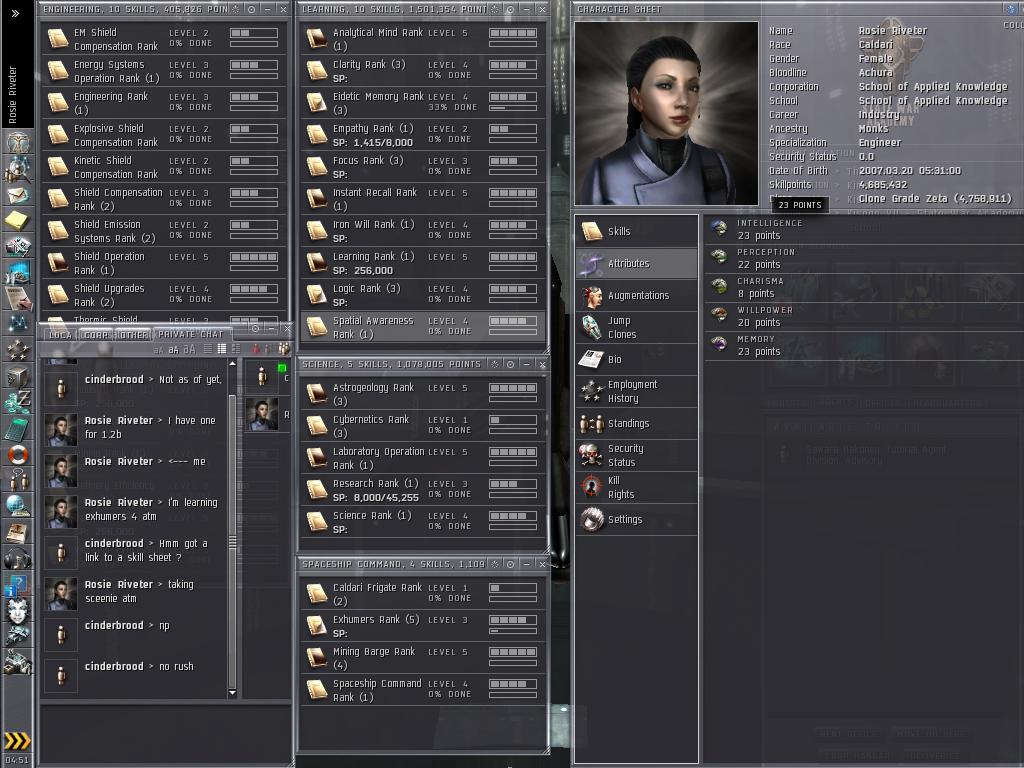This screenshot has width=1024, height=768.
Task: Switch to the Local chat tab
Action: click(x=61, y=334)
